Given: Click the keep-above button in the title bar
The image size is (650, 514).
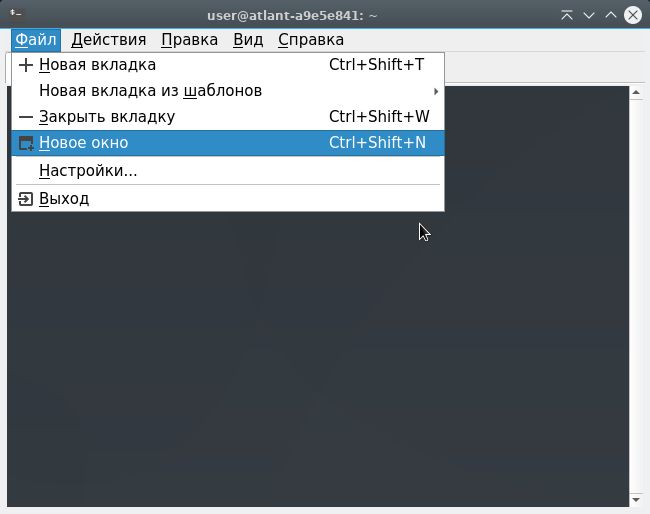Looking at the screenshot, I should 567,15.
